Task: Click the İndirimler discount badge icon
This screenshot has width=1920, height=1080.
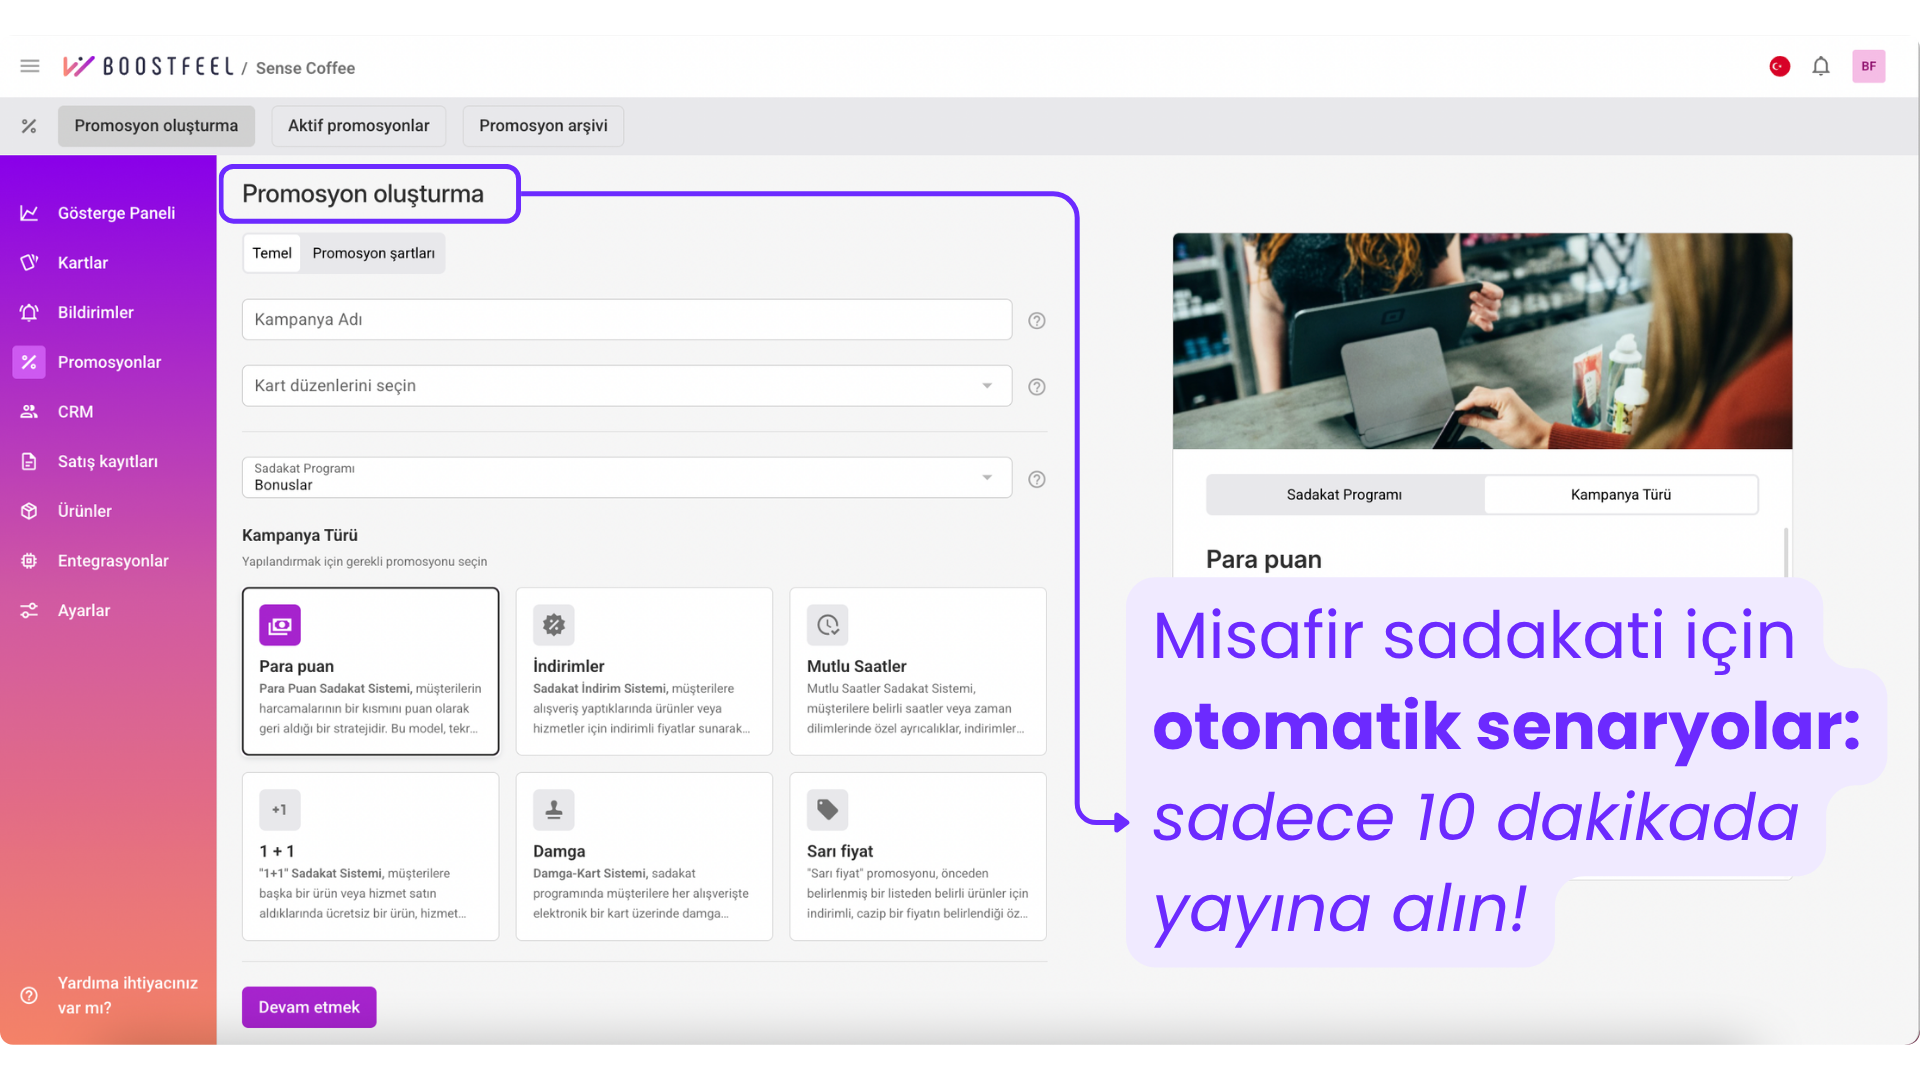Action: (554, 625)
